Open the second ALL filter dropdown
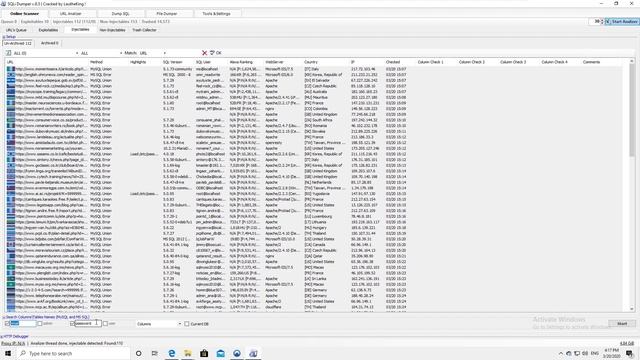Viewport: 640px width, 360px height. [x=121, y=53]
